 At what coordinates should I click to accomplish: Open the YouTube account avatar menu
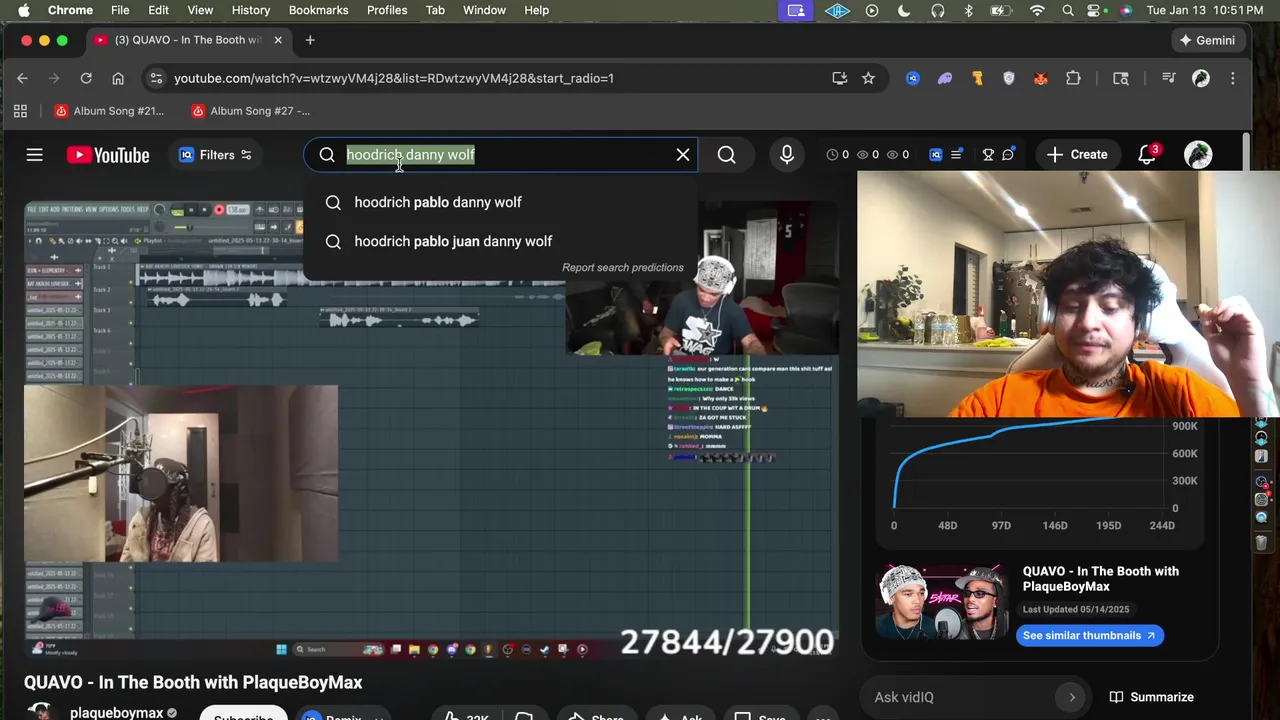pos(1198,155)
